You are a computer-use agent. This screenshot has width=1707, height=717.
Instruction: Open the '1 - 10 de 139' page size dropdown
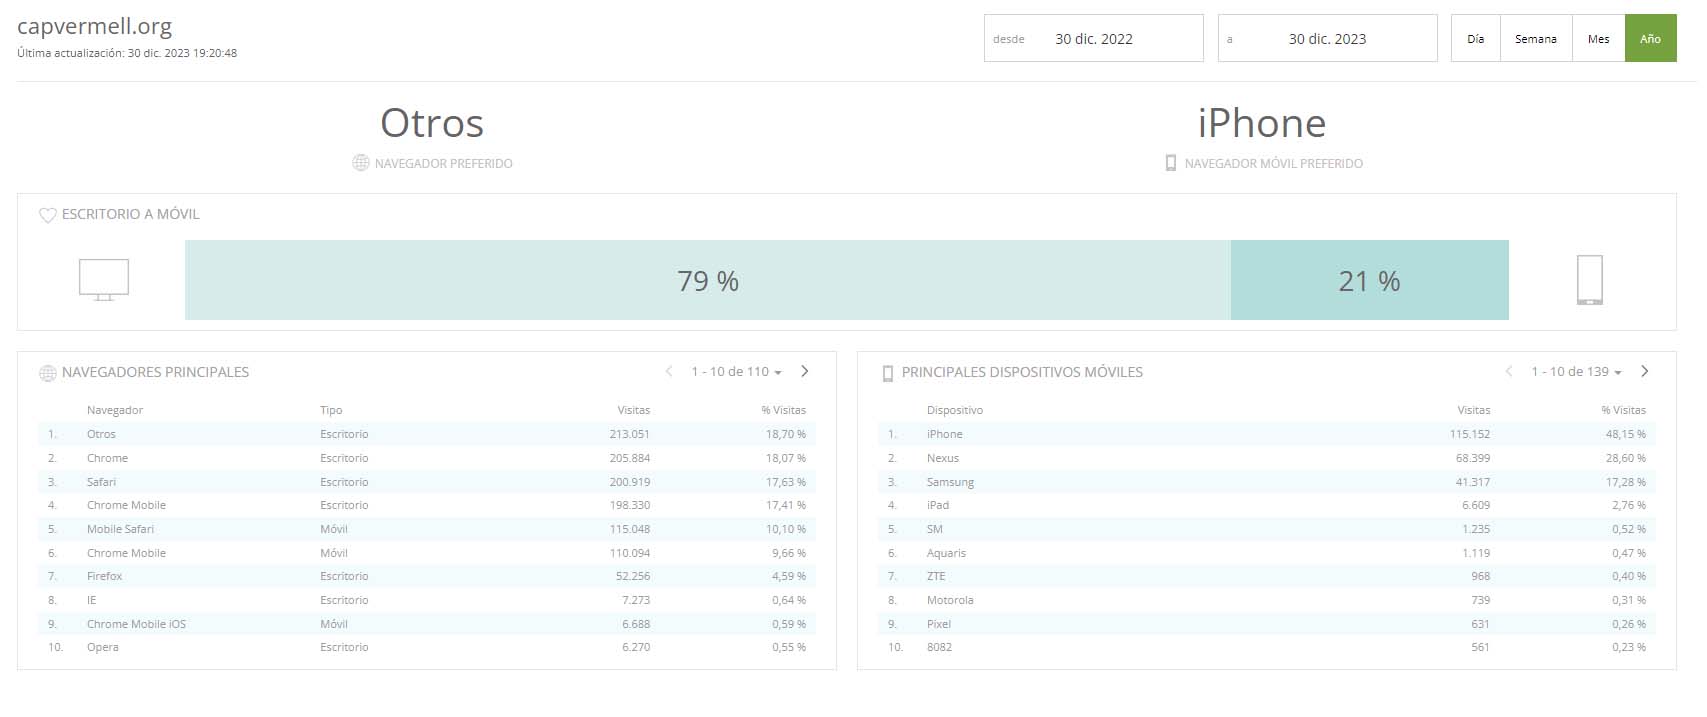point(1576,372)
